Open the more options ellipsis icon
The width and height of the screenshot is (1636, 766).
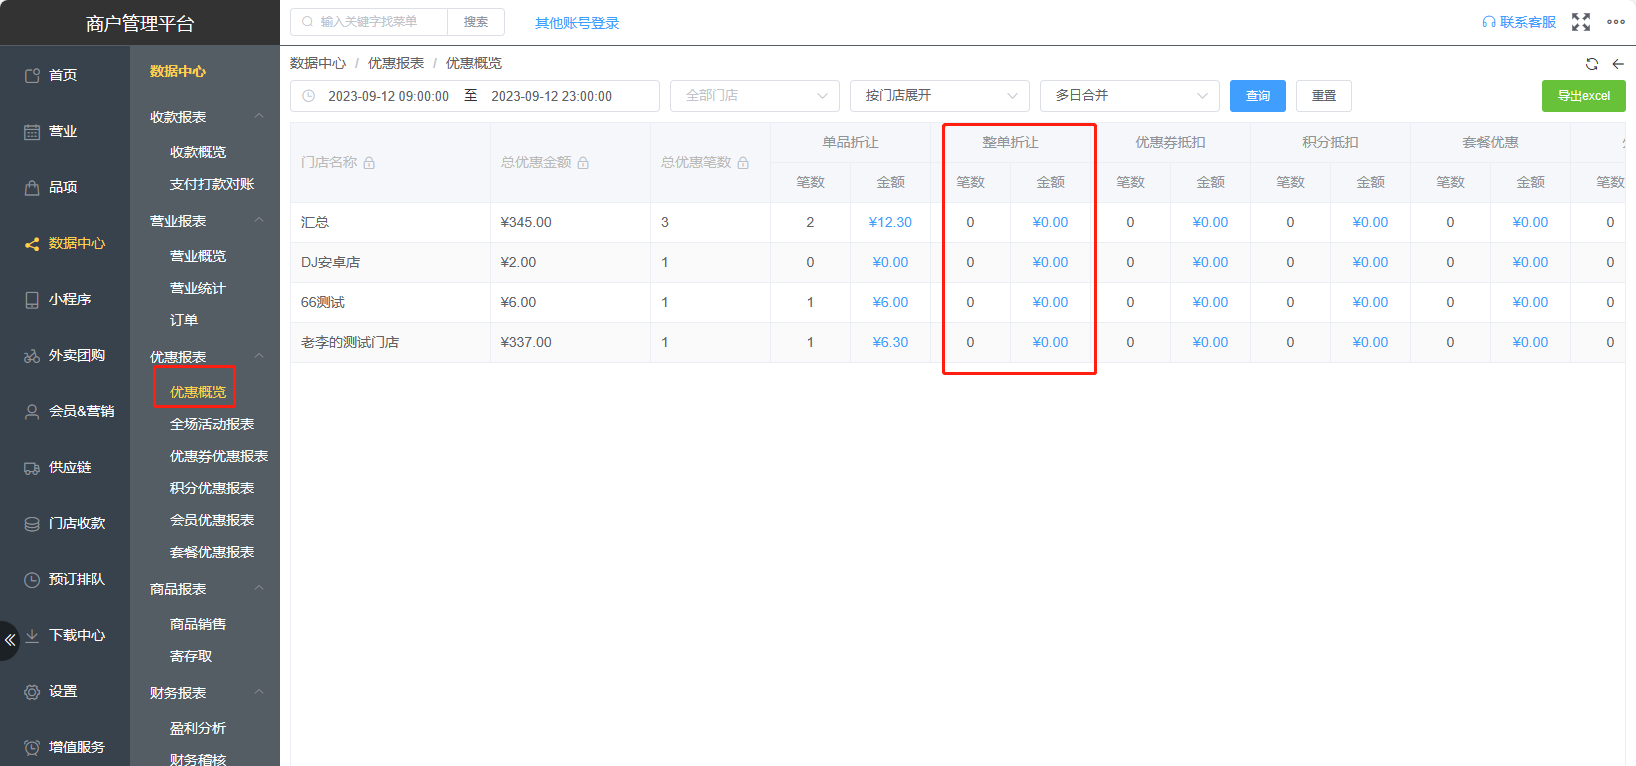pos(1616,22)
